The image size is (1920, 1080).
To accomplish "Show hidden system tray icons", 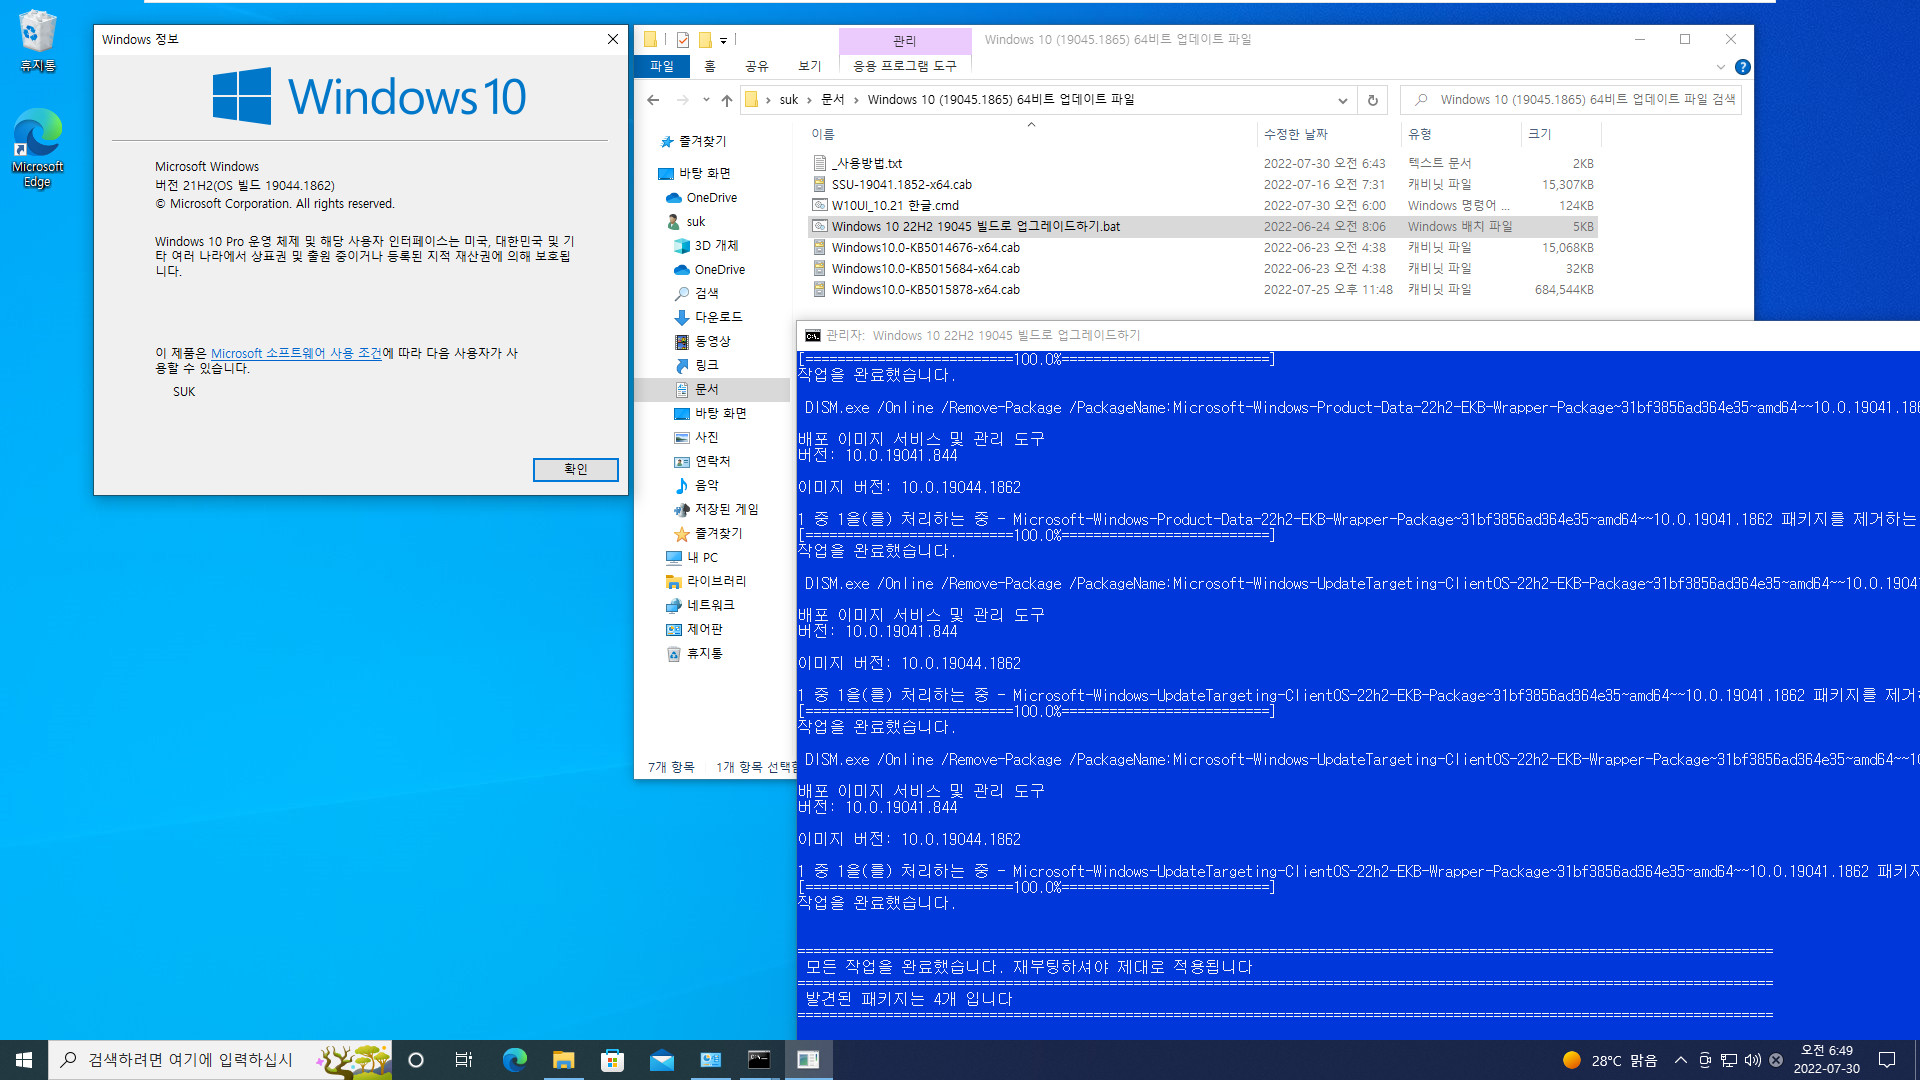I will 1681,1060.
